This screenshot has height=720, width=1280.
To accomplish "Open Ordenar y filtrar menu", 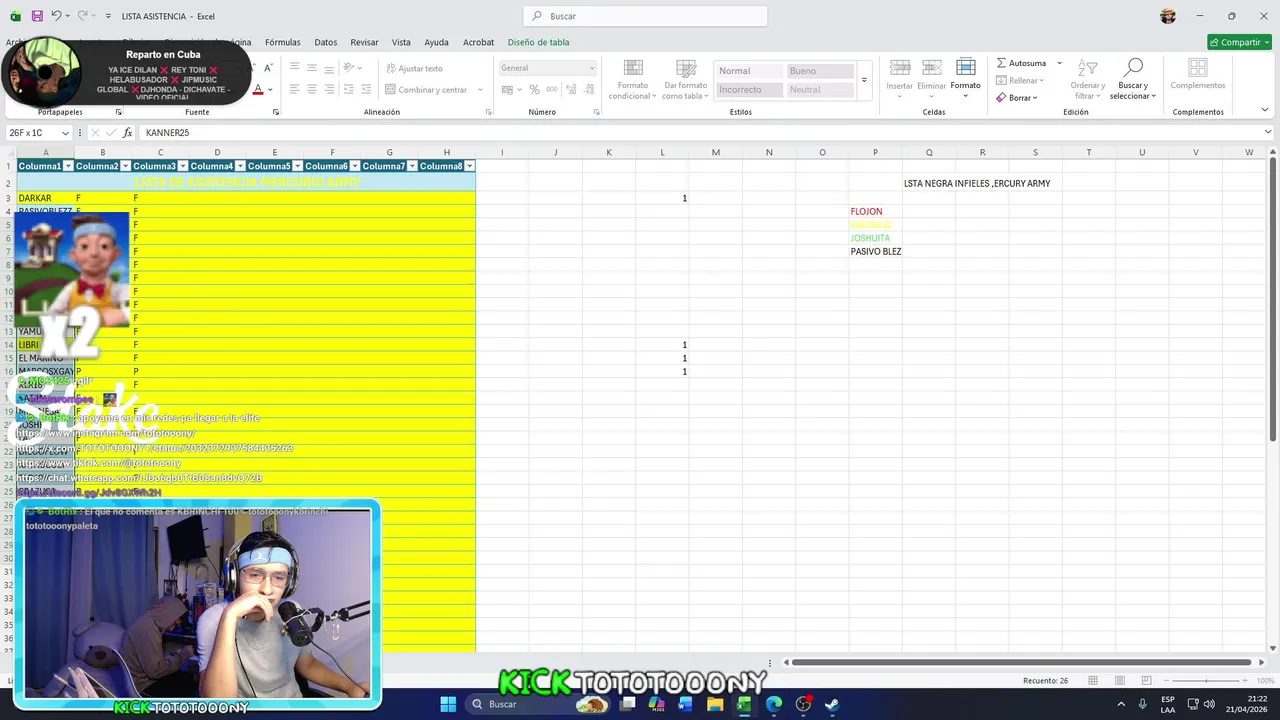I will click(x=1087, y=79).
